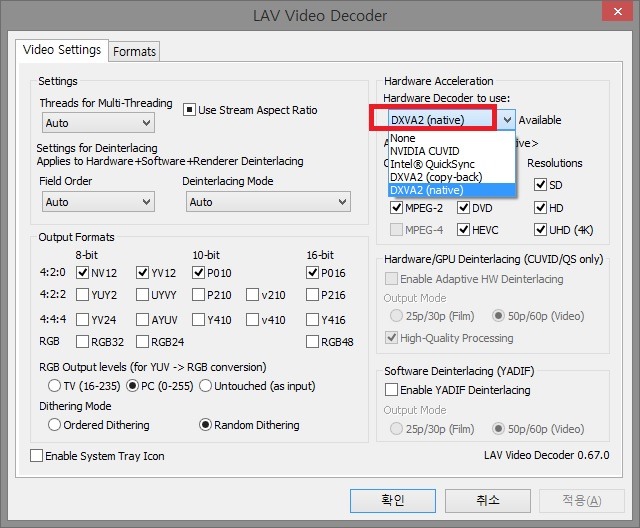Choose NVIDIA CUVID decoder option
The height and width of the screenshot is (528, 640).
pos(451,151)
